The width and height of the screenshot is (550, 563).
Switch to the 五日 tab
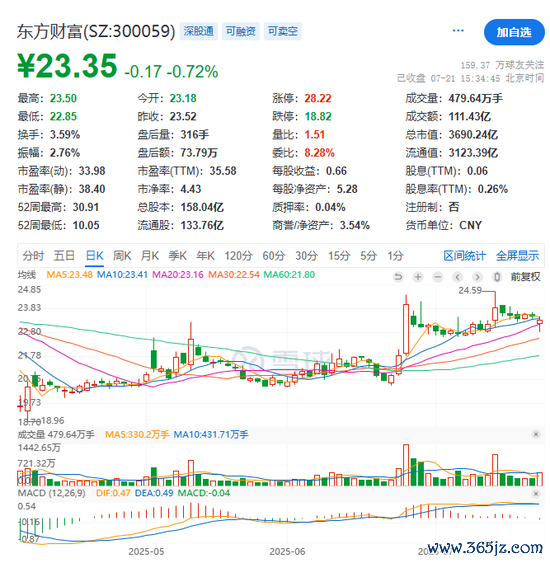click(x=64, y=256)
